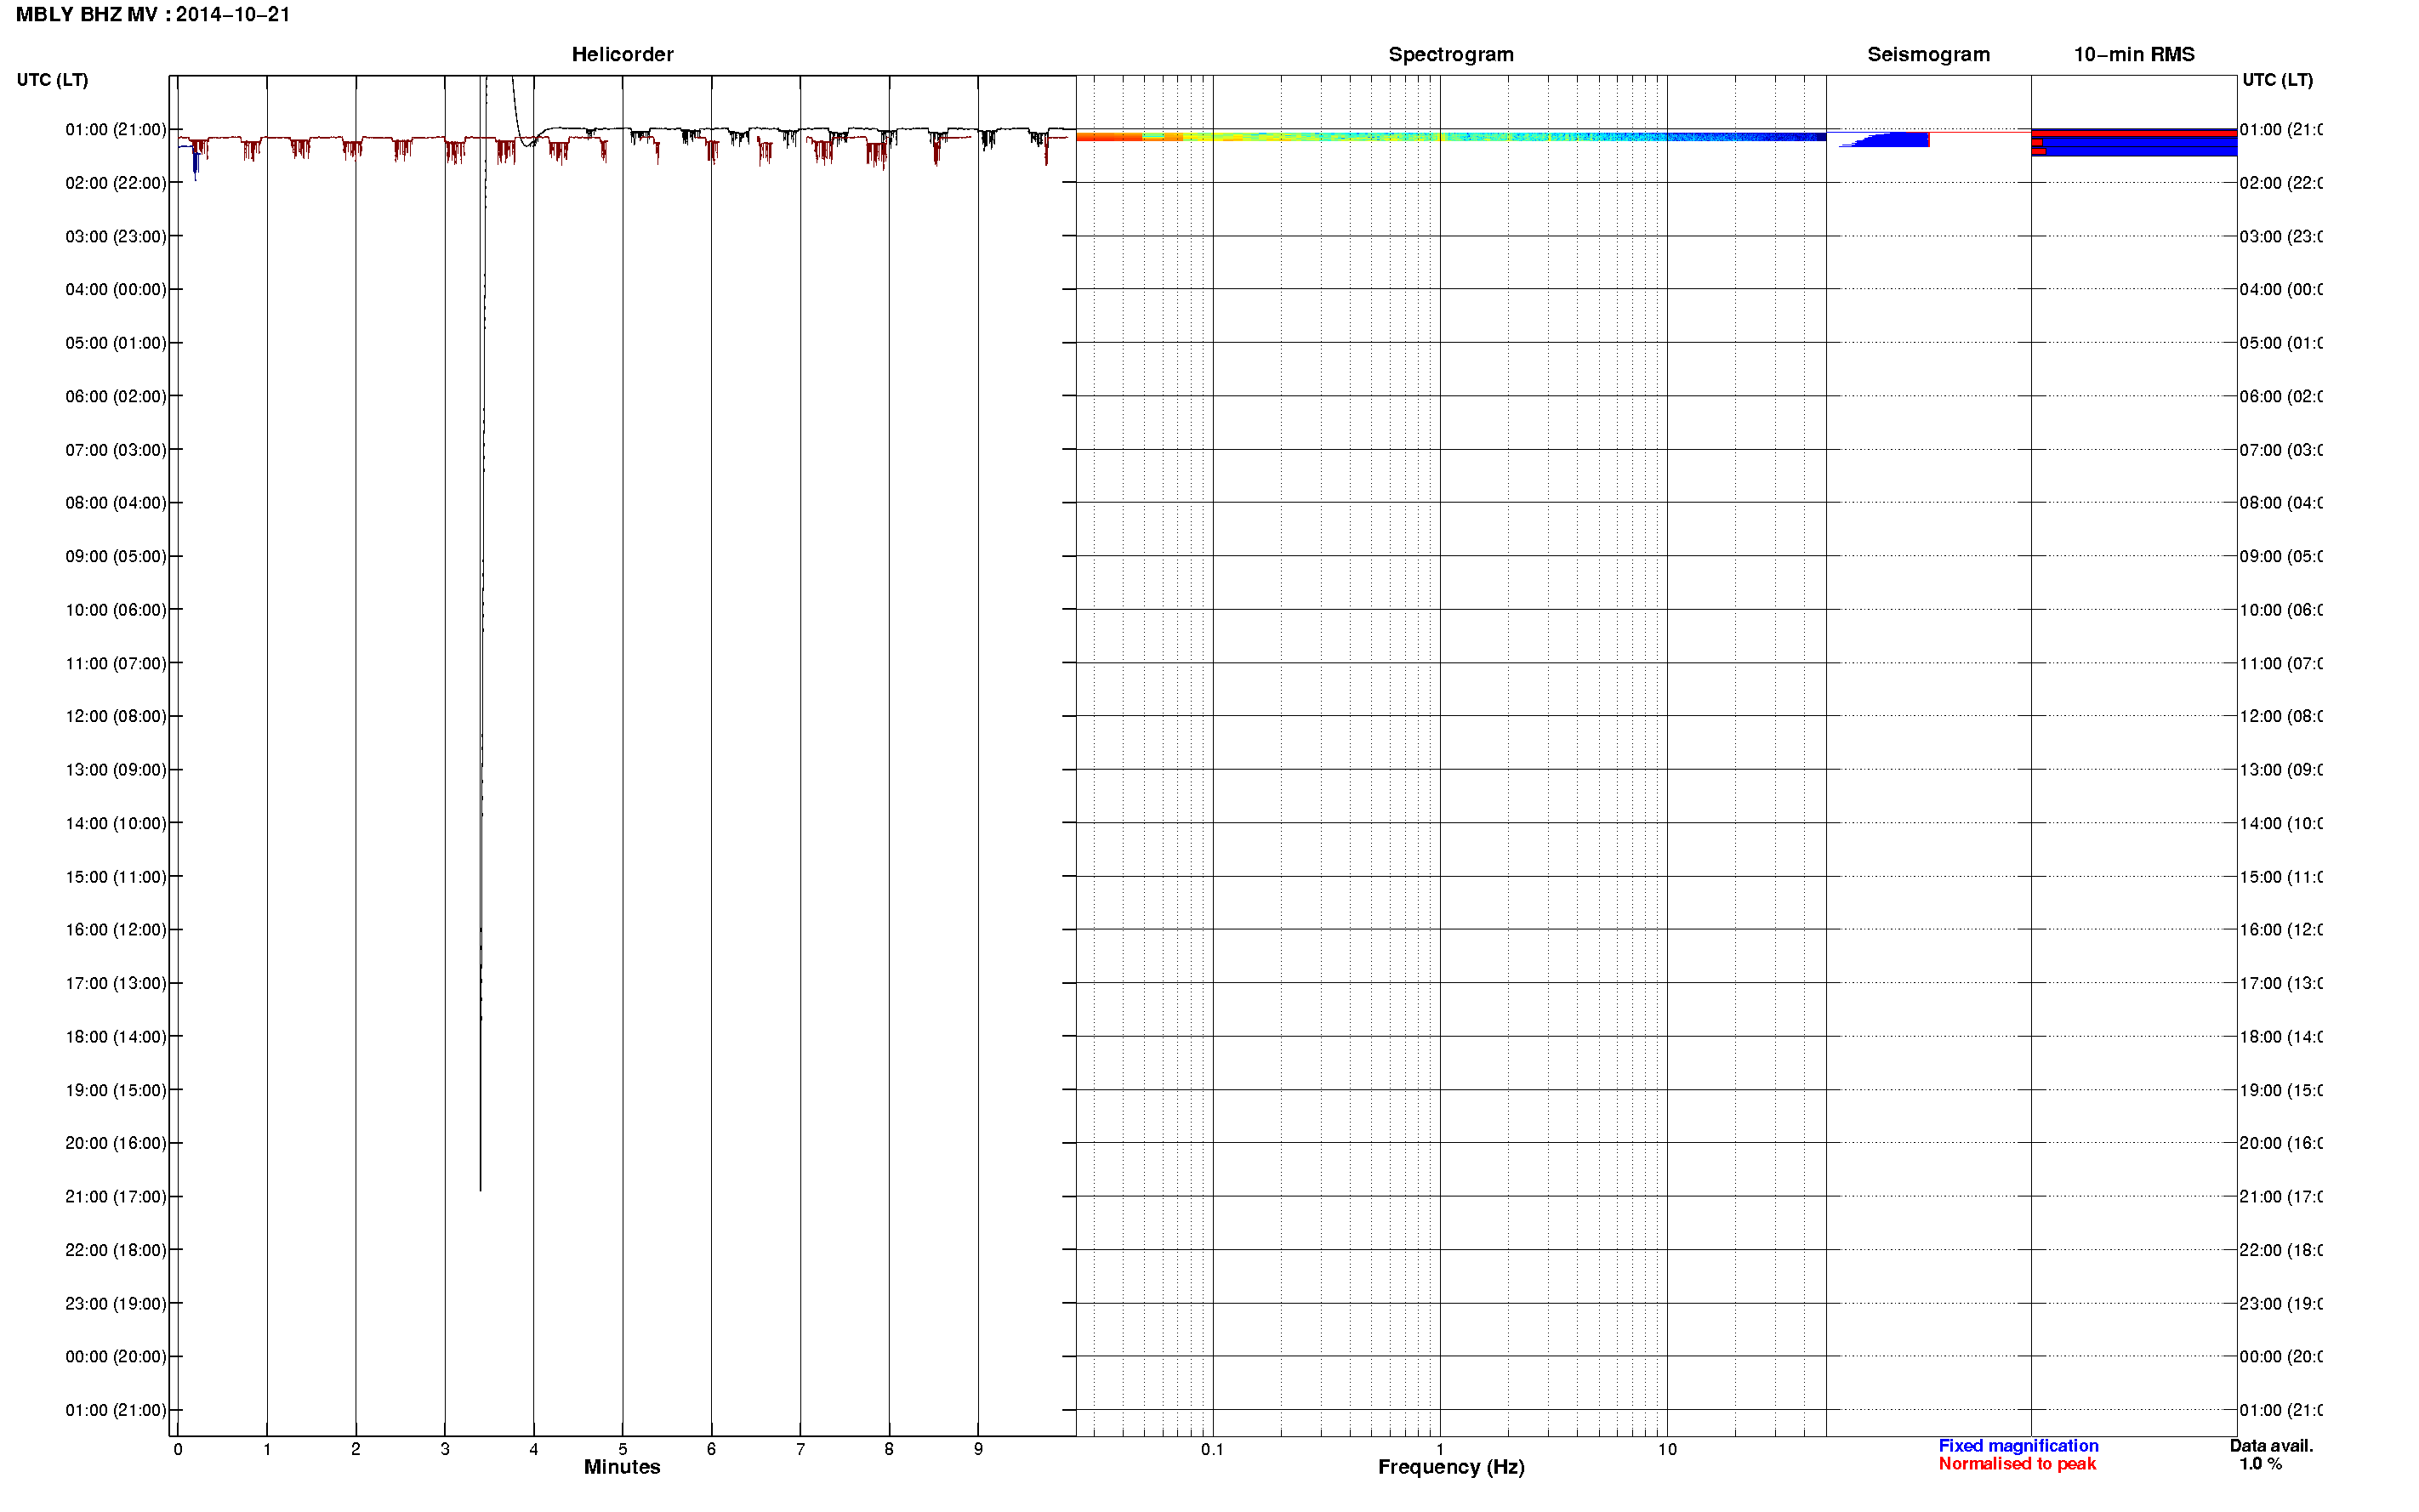This screenshot has width=2419, height=1512.
Task: Click the left-axis '23:00 (19:00)' time label
Action: (x=116, y=1304)
